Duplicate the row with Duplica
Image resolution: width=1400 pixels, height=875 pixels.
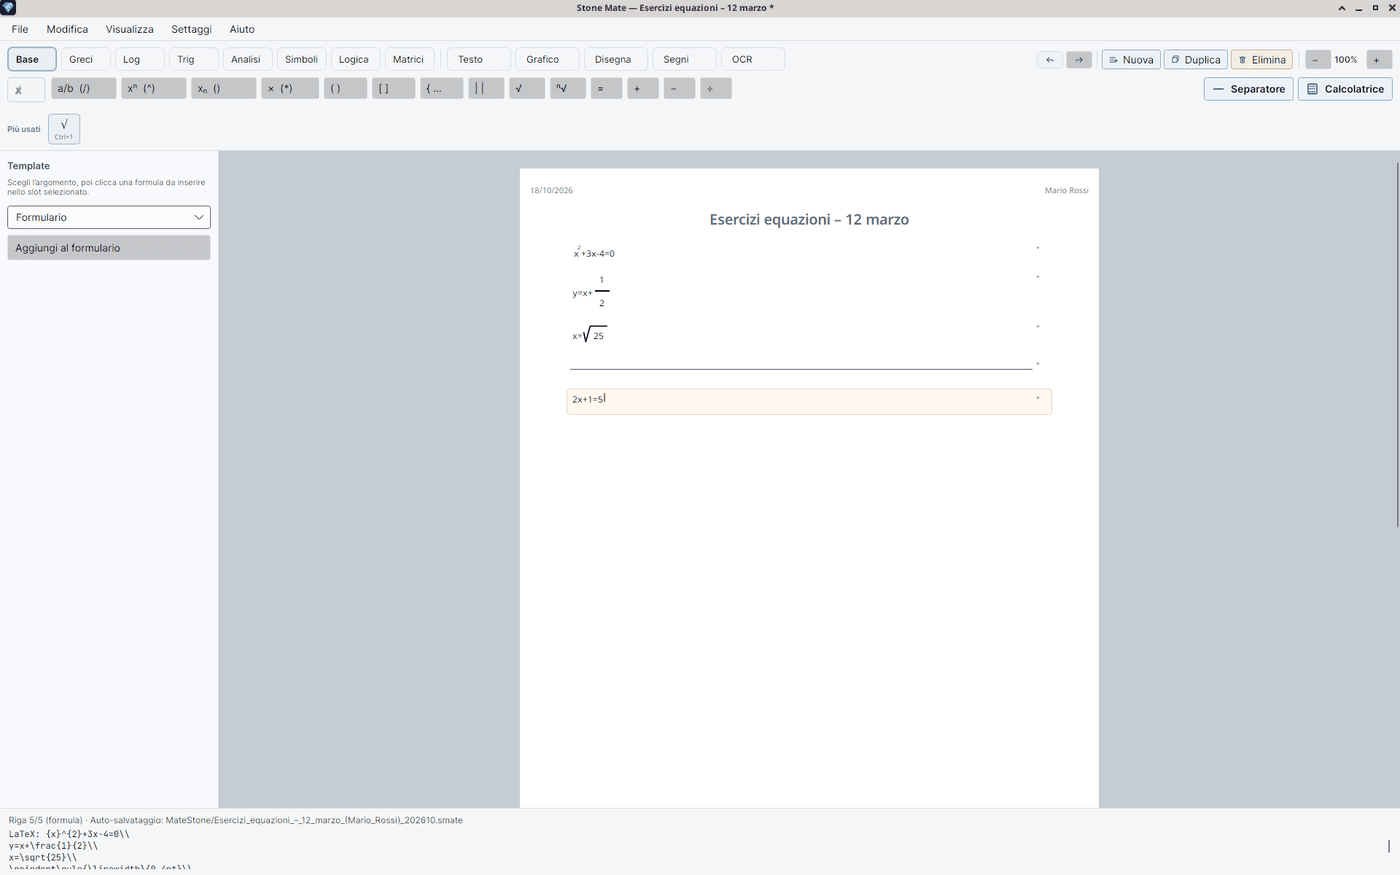pyautogui.click(x=1196, y=60)
